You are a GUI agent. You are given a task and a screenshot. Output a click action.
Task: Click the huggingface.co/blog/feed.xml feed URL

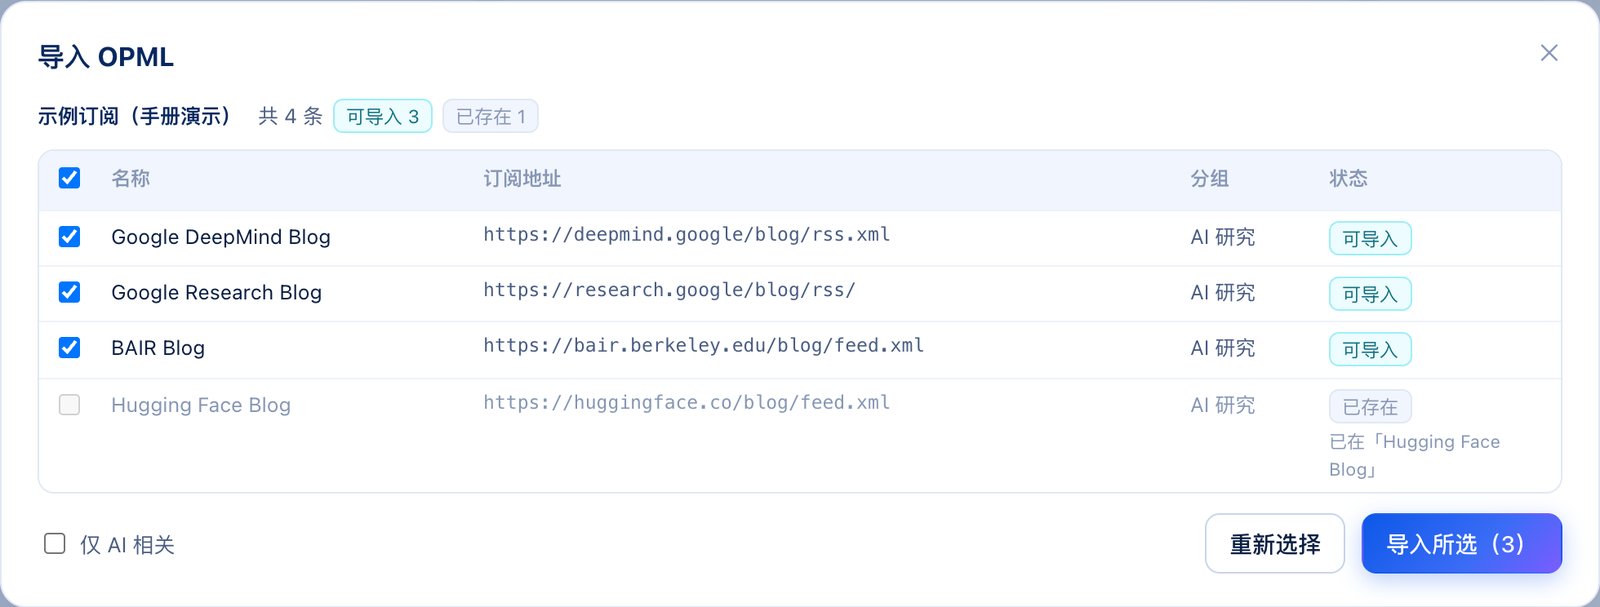687,403
